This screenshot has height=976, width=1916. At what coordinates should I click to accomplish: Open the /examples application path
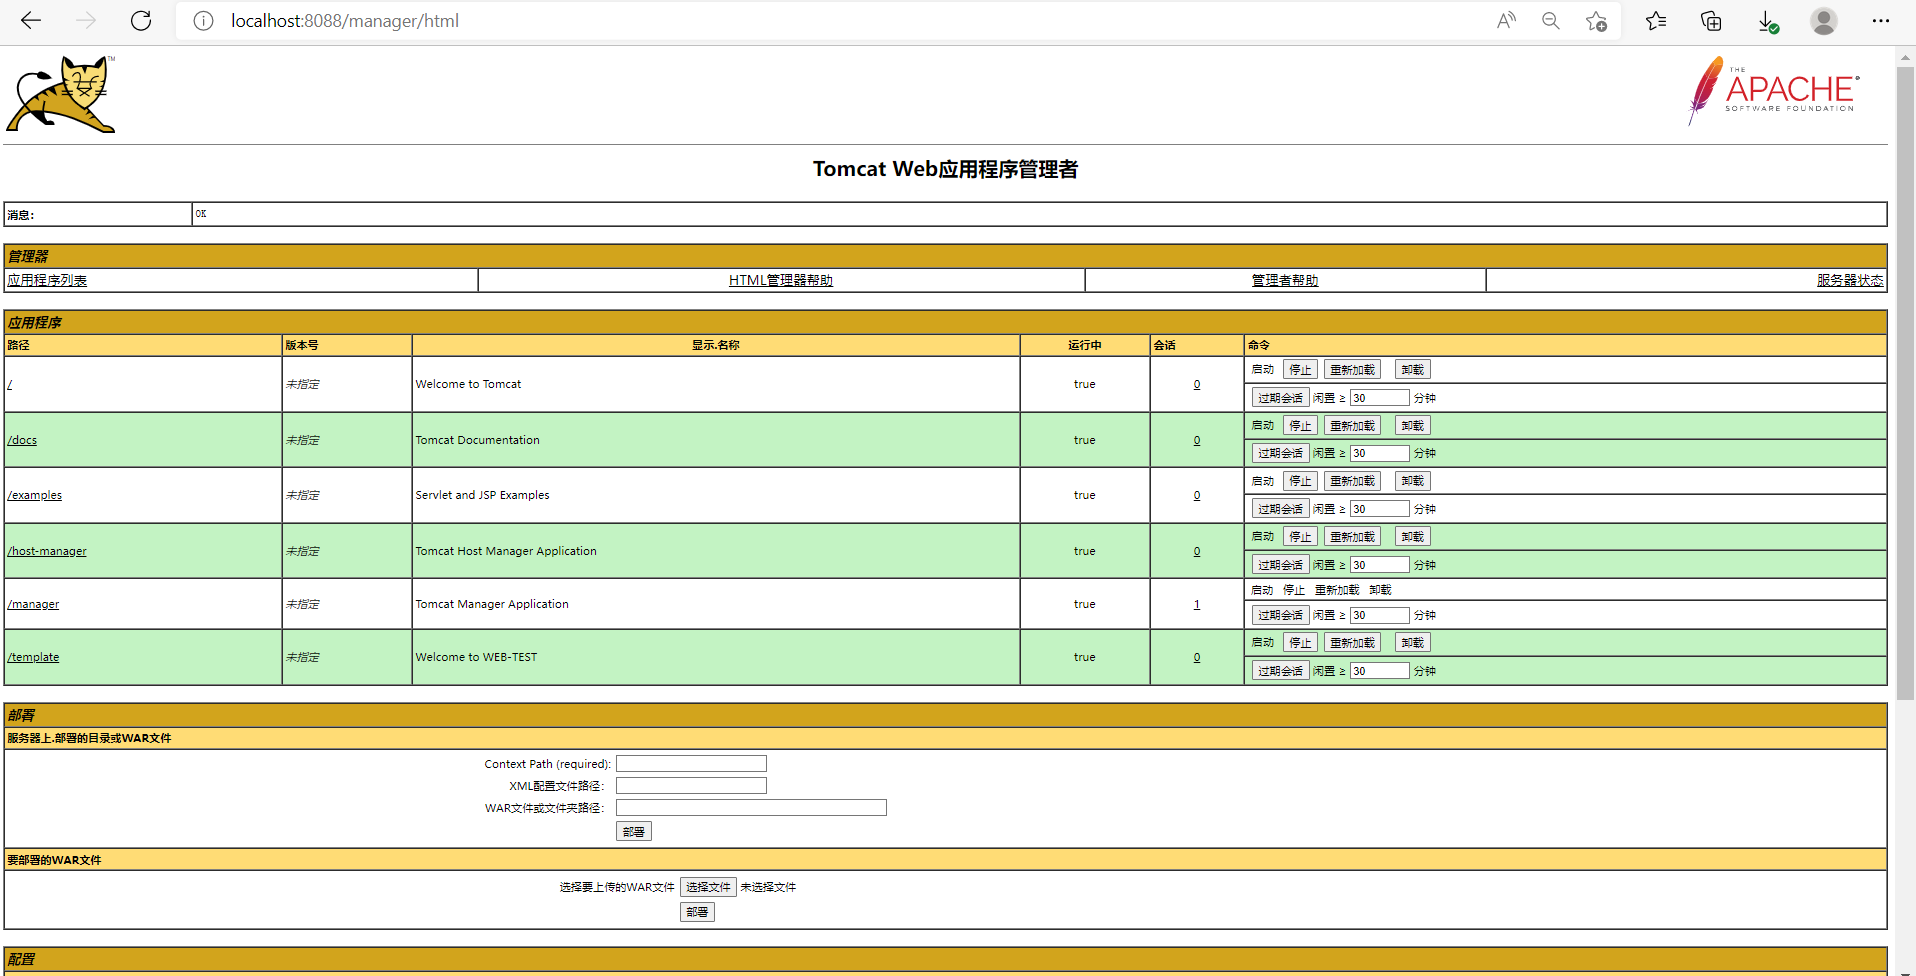[34, 495]
